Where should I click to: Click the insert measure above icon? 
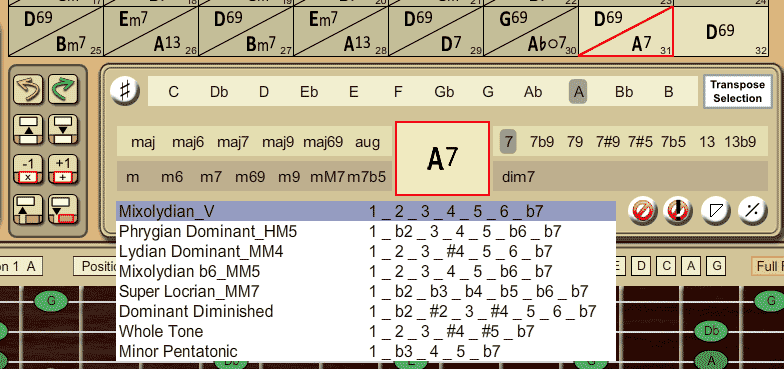tap(28, 130)
